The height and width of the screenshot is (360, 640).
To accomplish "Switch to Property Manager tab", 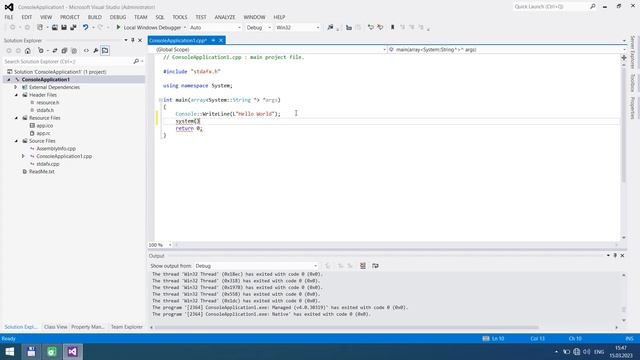I will click(88, 327).
